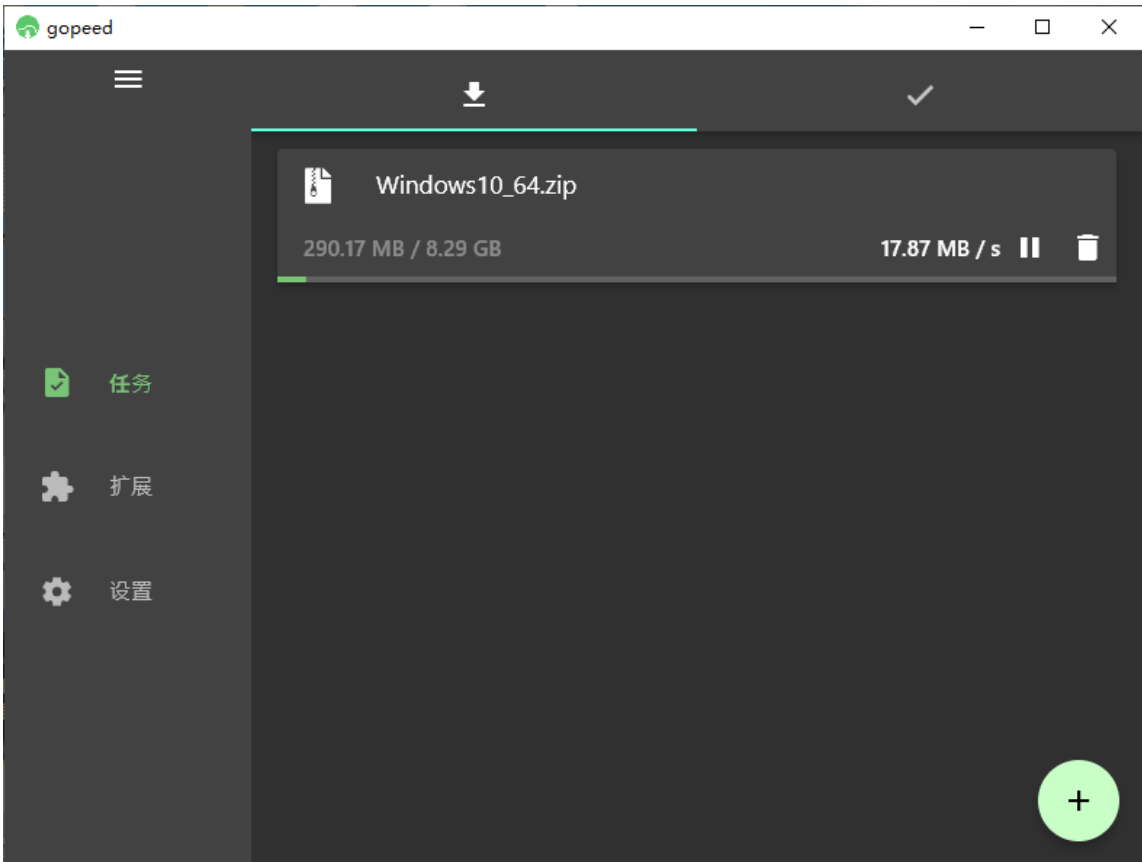Pause the Windows10_64.zip download

pos(1030,248)
